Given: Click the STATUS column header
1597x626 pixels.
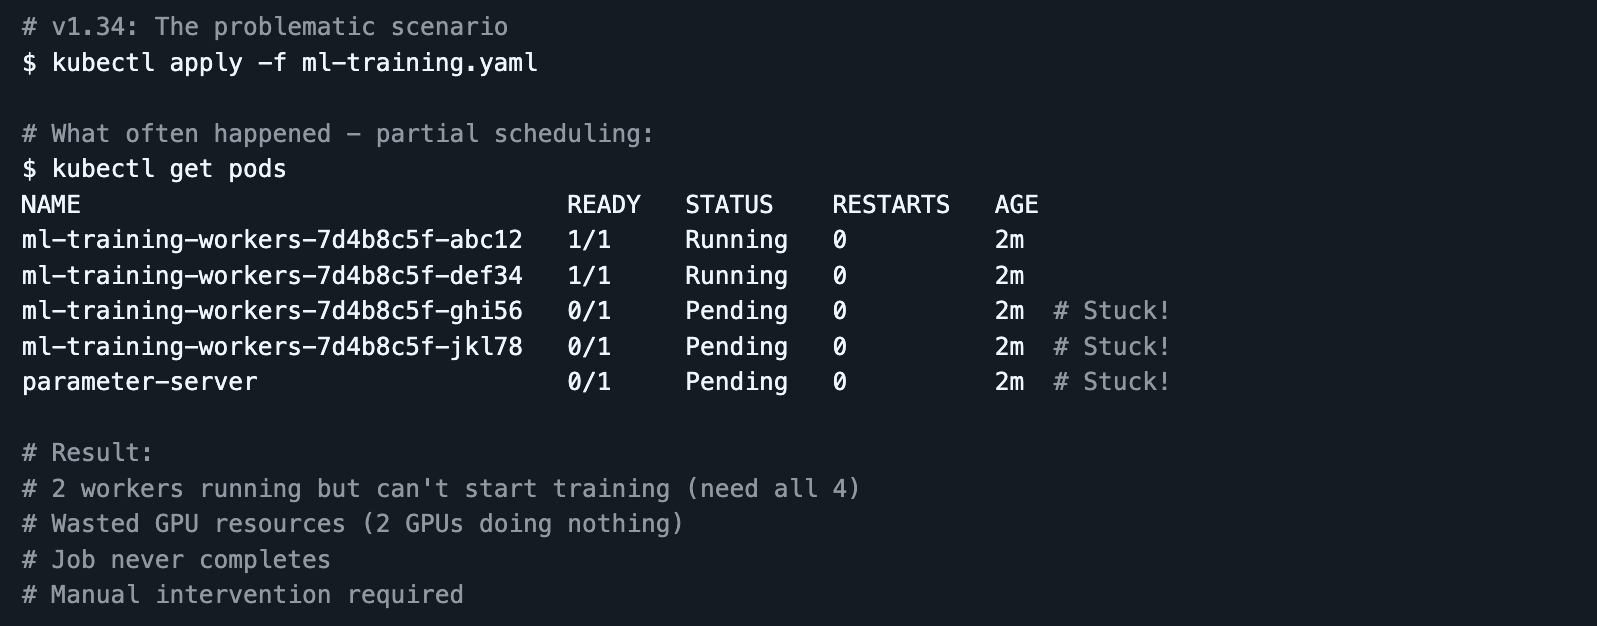Looking at the screenshot, I should pyautogui.click(x=729, y=205).
